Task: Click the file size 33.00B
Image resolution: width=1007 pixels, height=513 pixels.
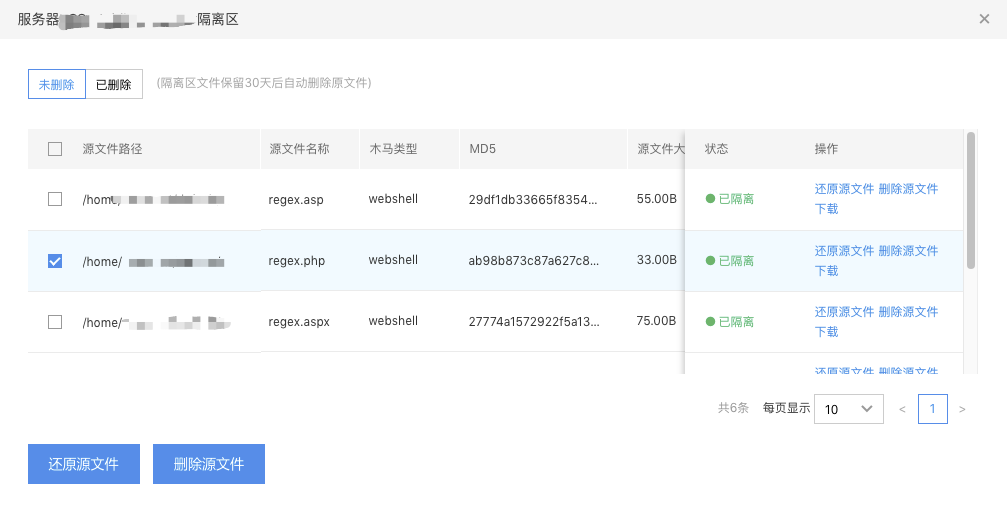Action: click(x=656, y=260)
